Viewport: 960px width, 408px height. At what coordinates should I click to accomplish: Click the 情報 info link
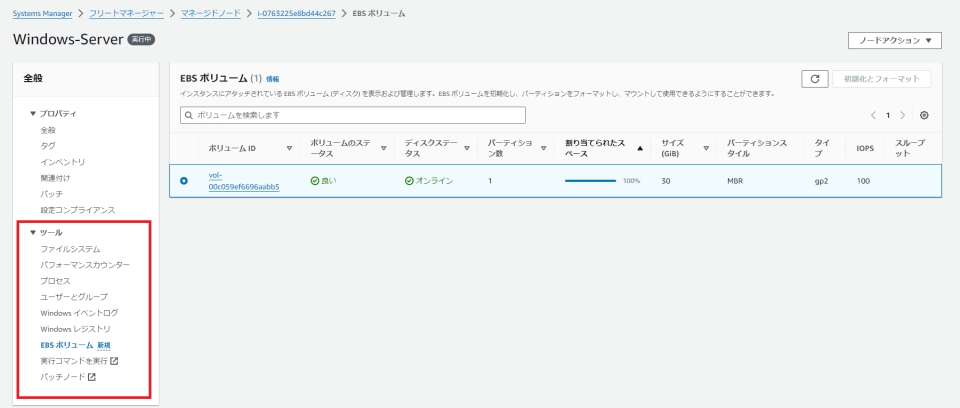point(272,79)
